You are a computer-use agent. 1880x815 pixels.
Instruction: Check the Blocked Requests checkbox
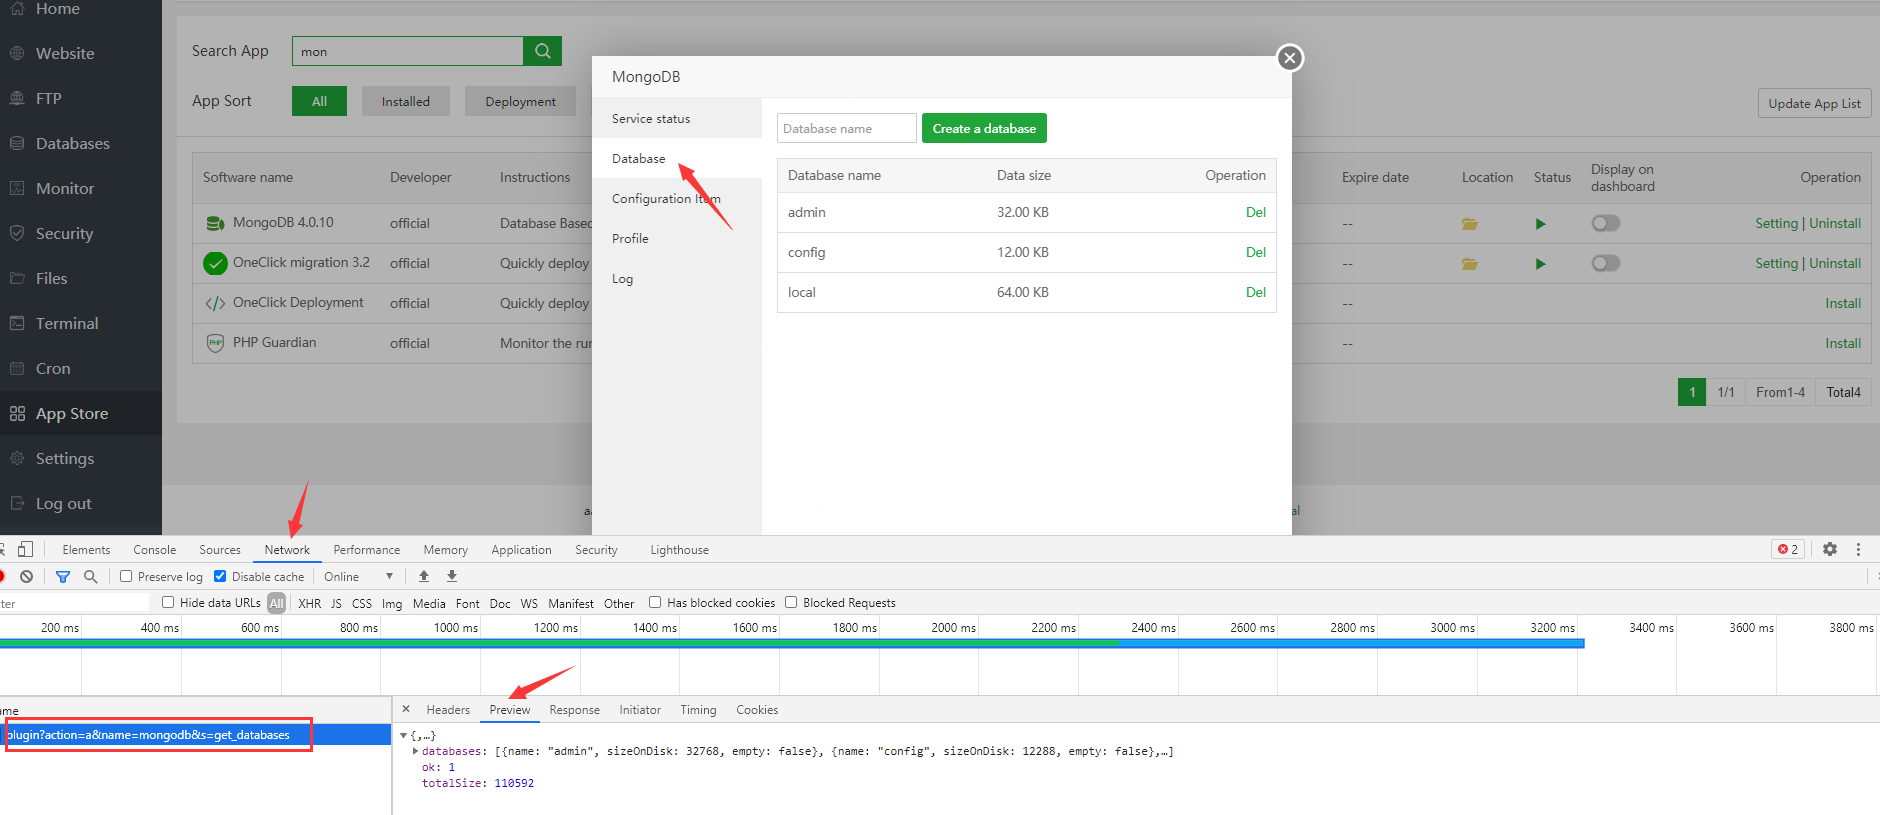(791, 602)
